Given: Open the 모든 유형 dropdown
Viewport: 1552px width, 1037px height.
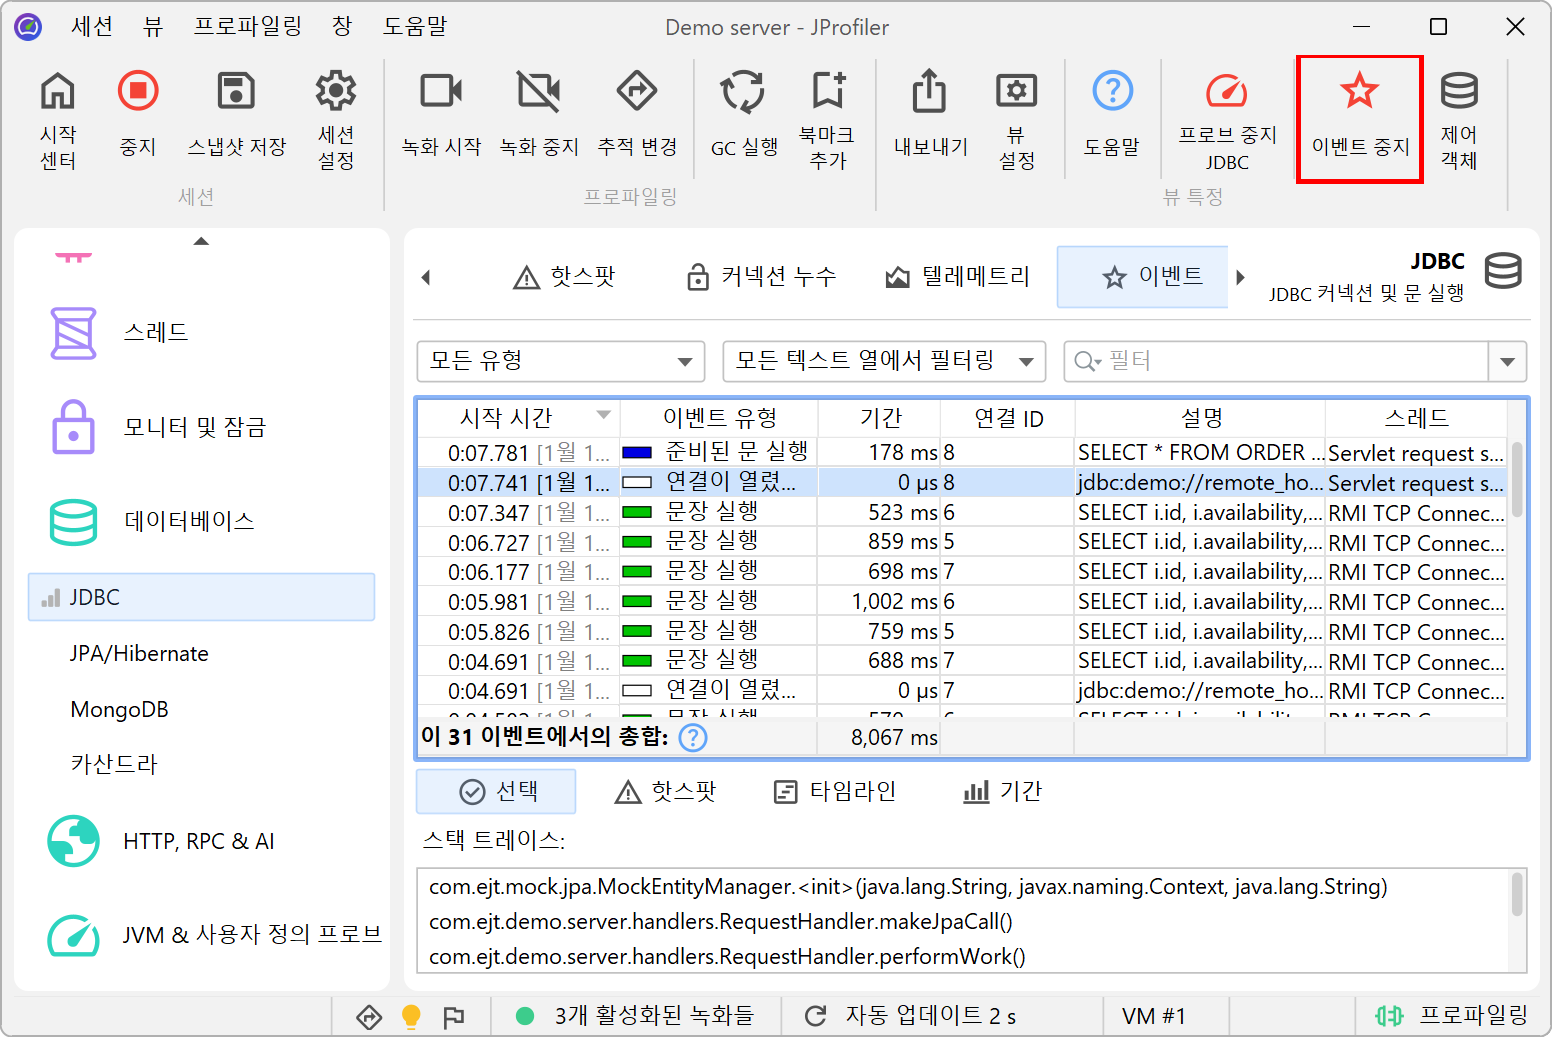Looking at the screenshot, I should coord(560,361).
